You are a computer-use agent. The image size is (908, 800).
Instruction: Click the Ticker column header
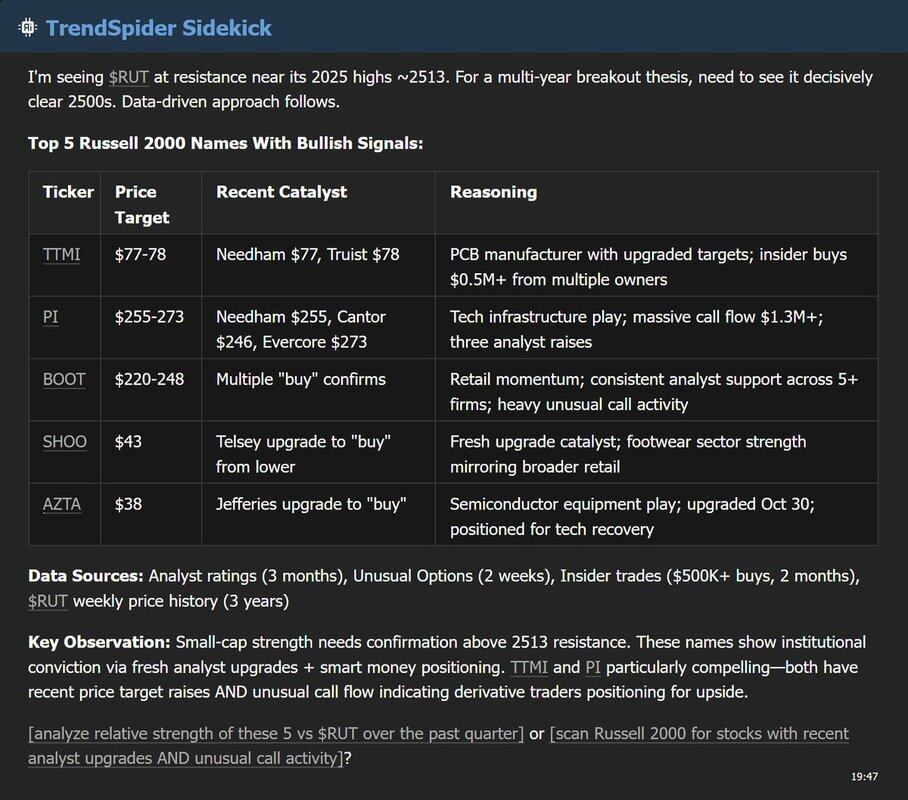click(x=68, y=191)
